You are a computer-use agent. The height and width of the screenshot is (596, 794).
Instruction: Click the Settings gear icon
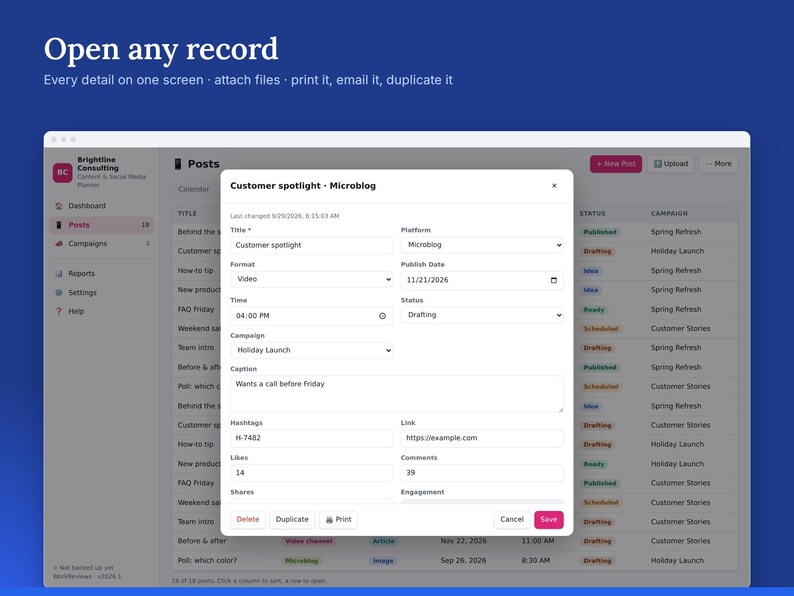pyautogui.click(x=59, y=293)
